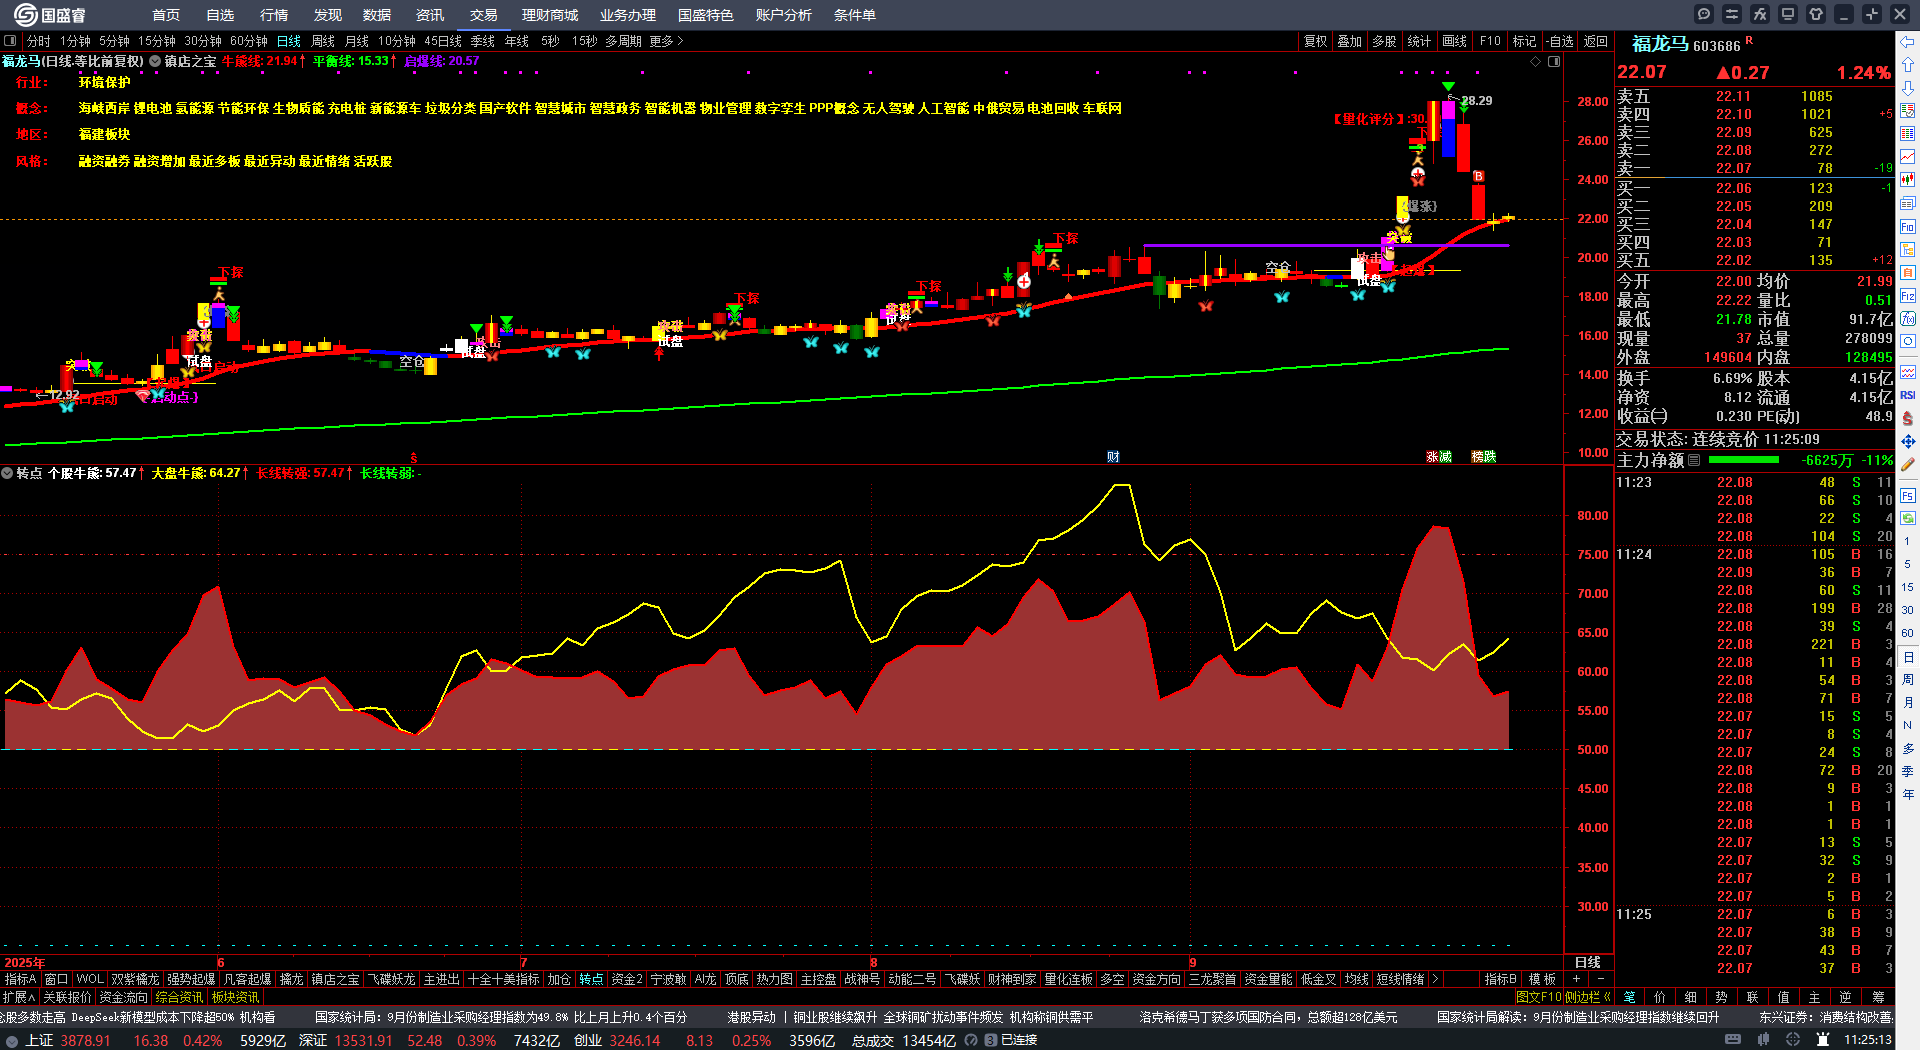This screenshot has height=1050, width=1920.
Task: Open the 统计 statistics menu
Action: pyautogui.click(x=1419, y=41)
